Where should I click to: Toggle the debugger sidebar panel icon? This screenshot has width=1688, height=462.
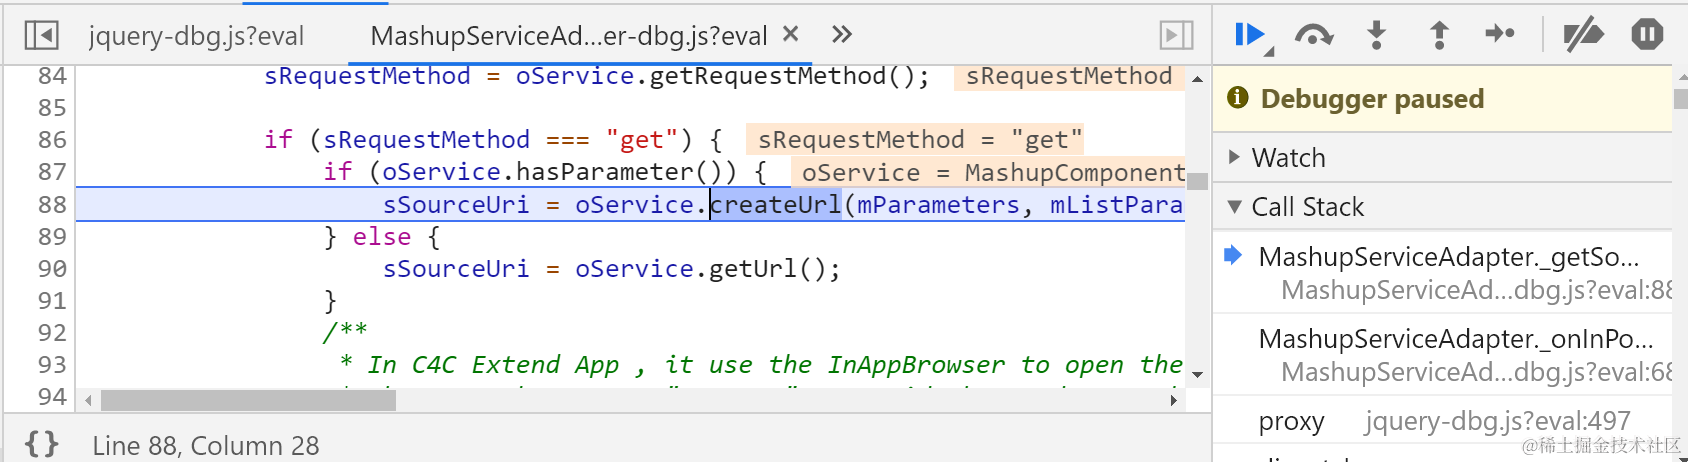click(1176, 36)
